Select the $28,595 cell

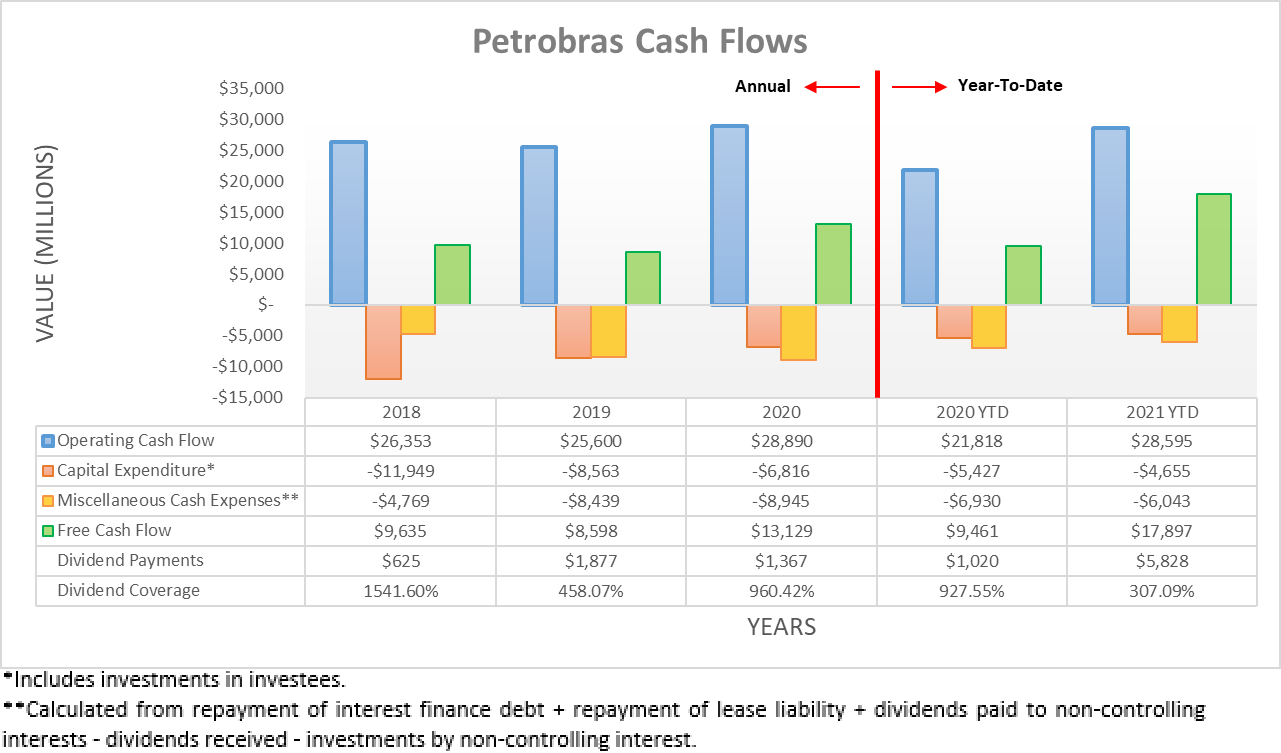pos(1162,441)
